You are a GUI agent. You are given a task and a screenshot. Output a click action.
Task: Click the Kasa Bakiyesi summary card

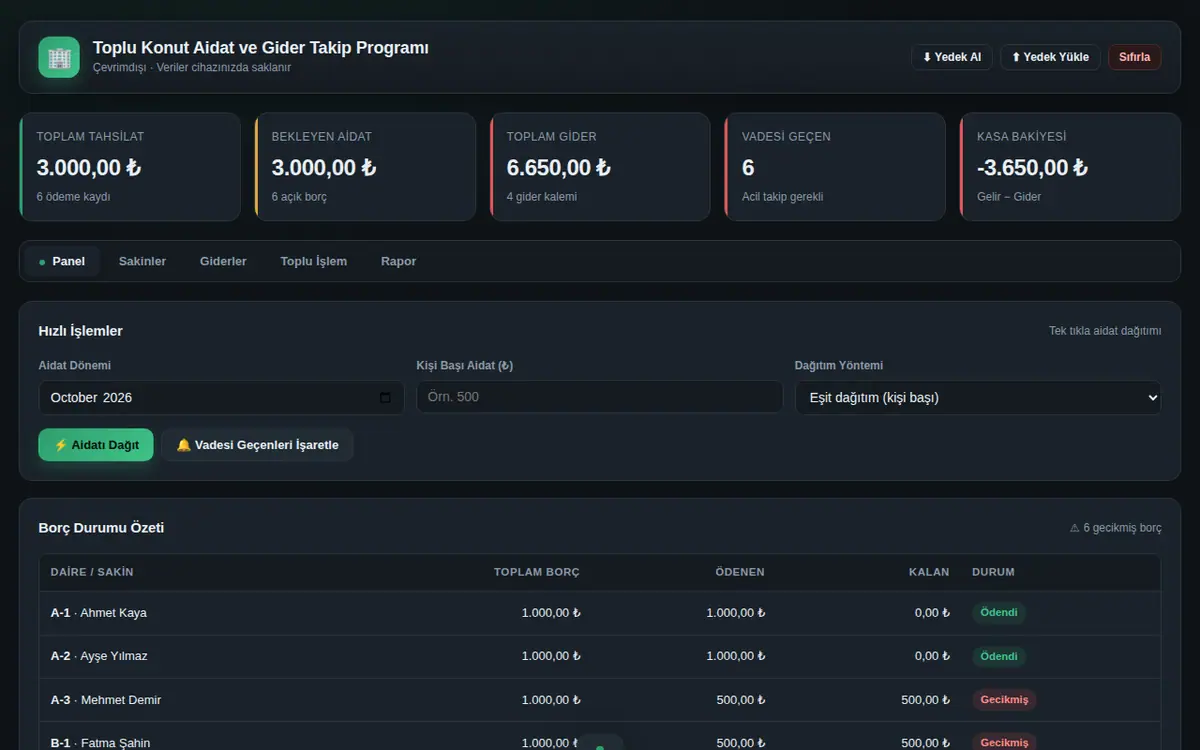[1070, 166]
